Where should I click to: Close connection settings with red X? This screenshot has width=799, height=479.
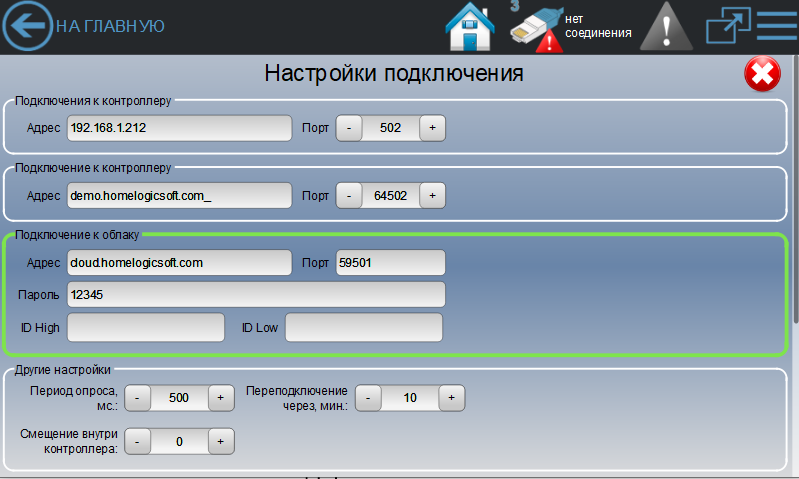(762, 74)
